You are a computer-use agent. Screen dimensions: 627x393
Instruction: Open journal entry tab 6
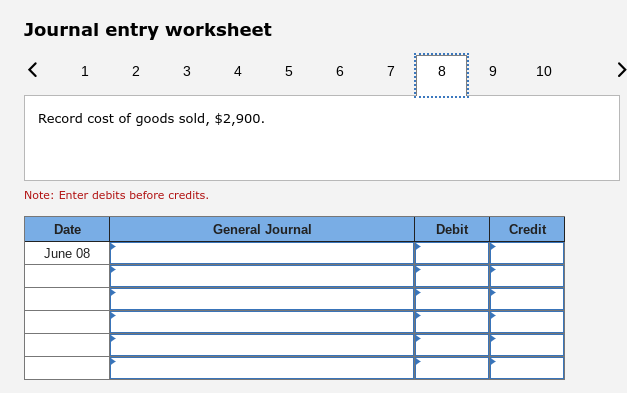(340, 71)
